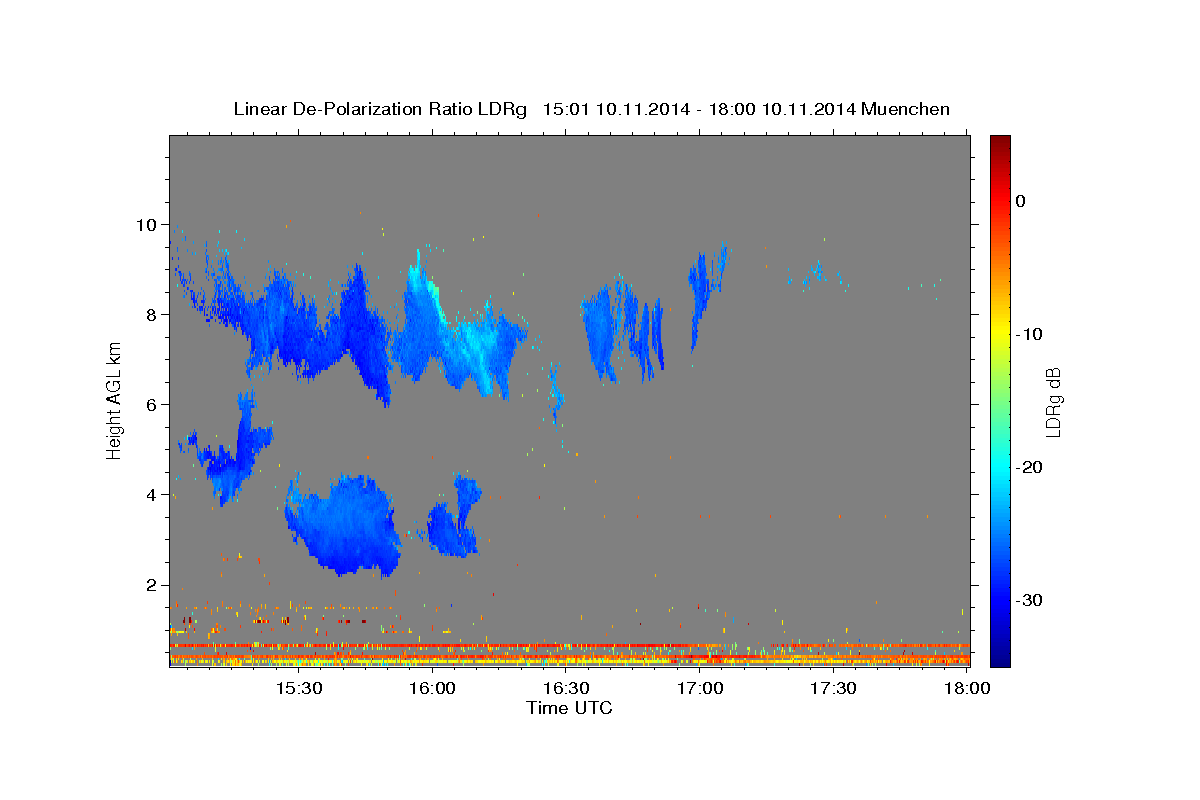Click the colorbar value '-20'

(x=1030, y=467)
